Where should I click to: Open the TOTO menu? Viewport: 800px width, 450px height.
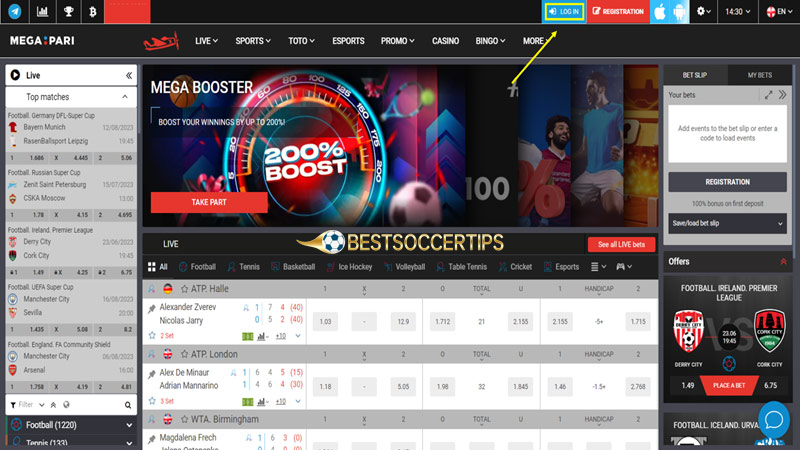[x=301, y=41]
